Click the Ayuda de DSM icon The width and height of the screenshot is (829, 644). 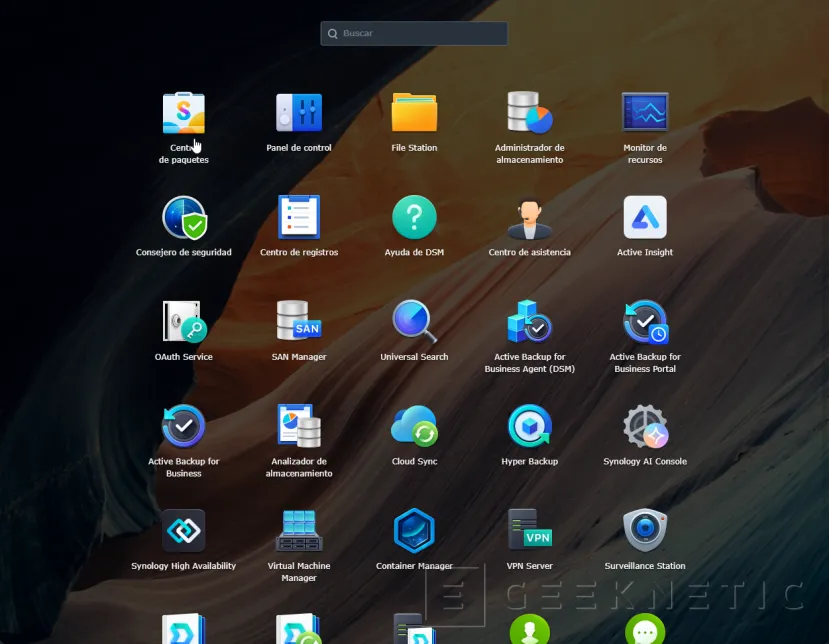click(414, 218)
